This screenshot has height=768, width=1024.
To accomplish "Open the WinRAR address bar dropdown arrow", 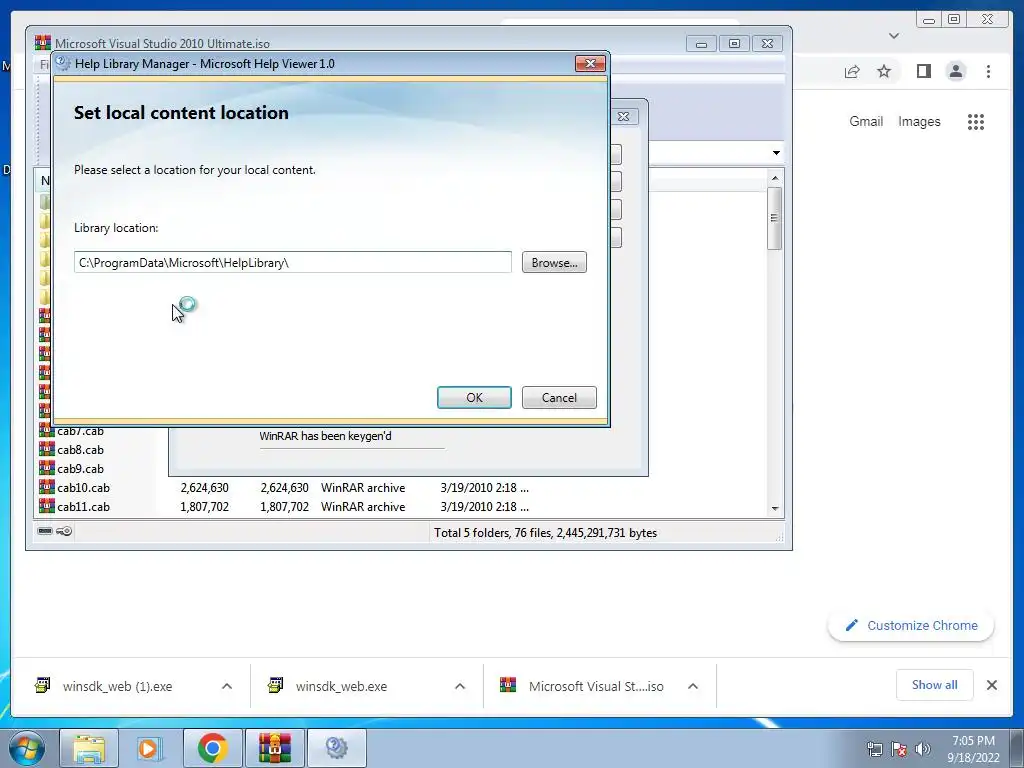I will coord(776,153).
